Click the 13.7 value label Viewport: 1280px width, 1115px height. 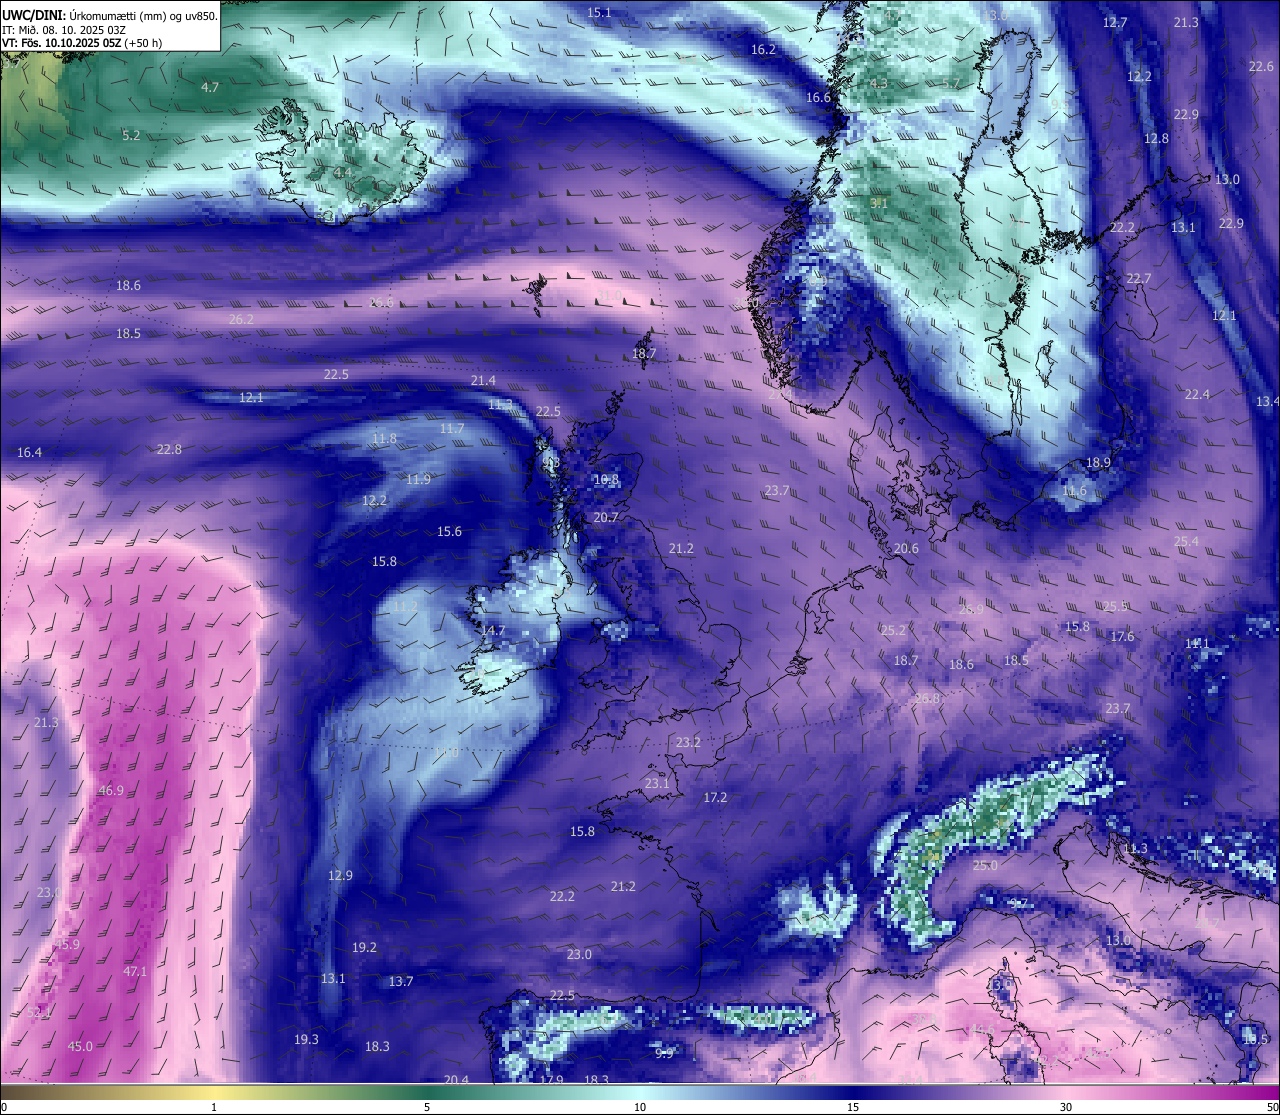[x=401, y=981]
